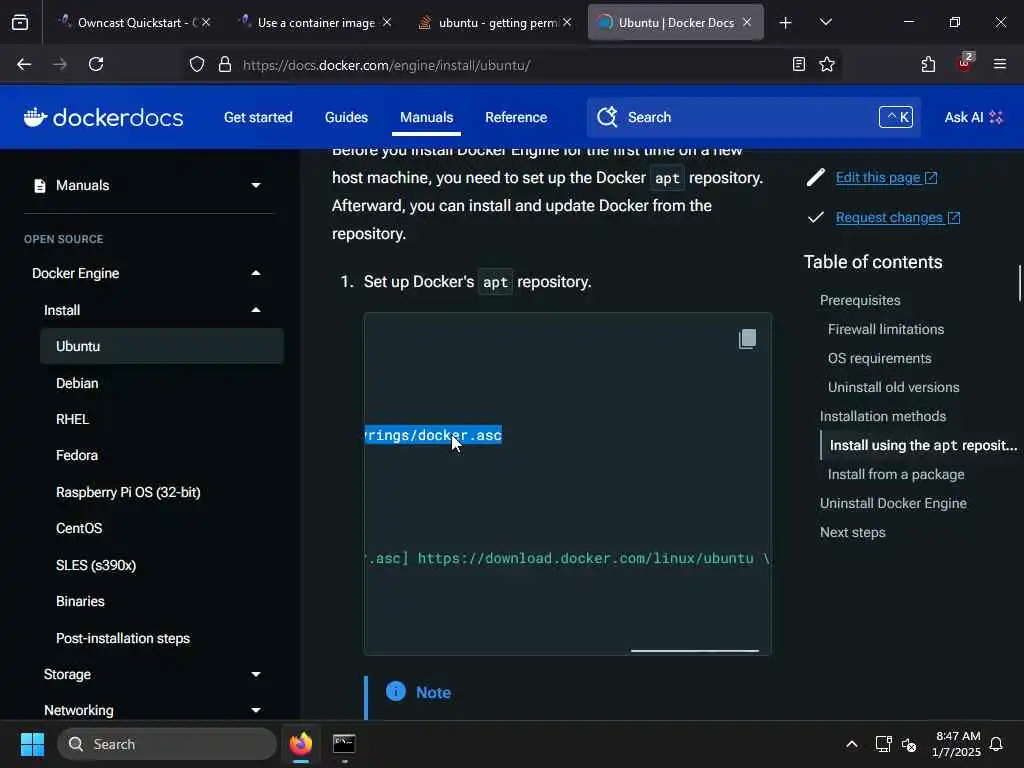Collapse the Install section arrow
The image size is (1024, 768).
coord(256,310)
